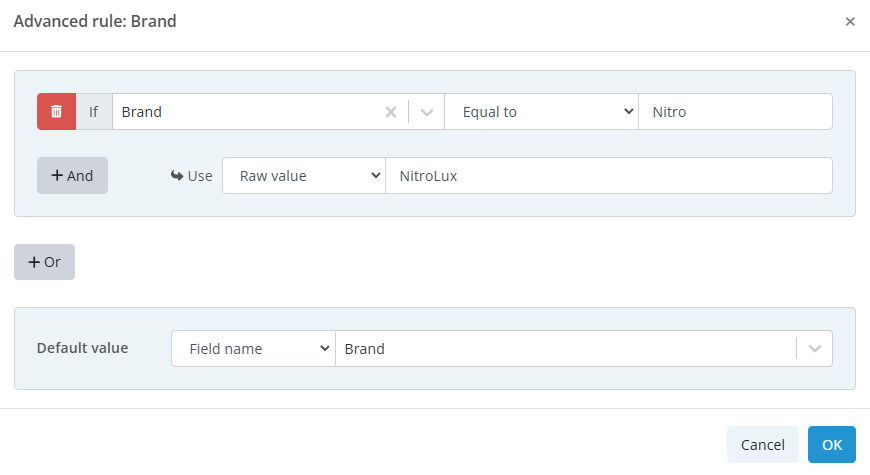Click the Use arrow label

point(191,176)
